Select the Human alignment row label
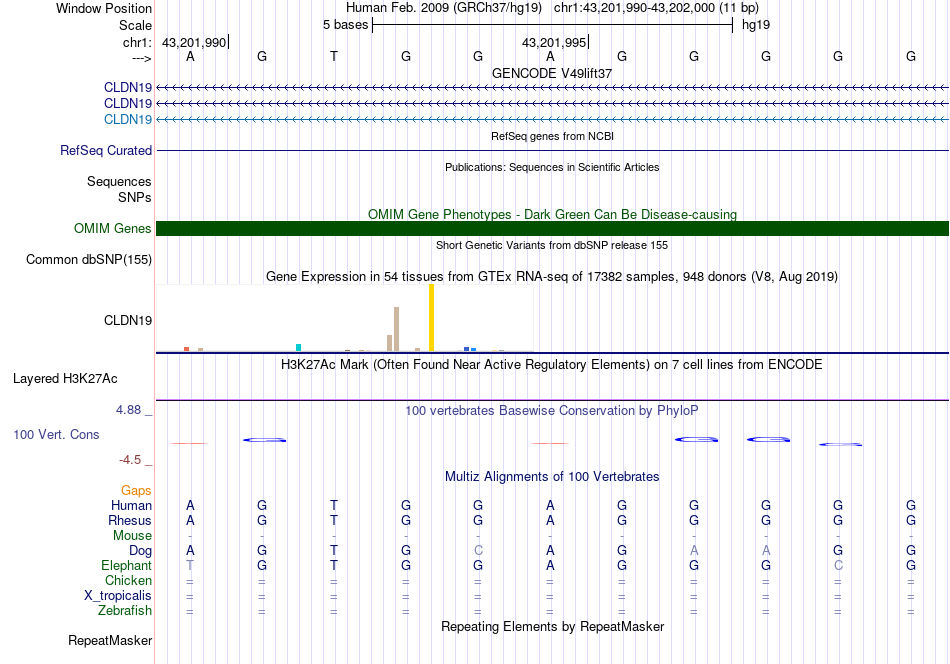The height and width of the screenshot is (664, 950). point(131,505)
